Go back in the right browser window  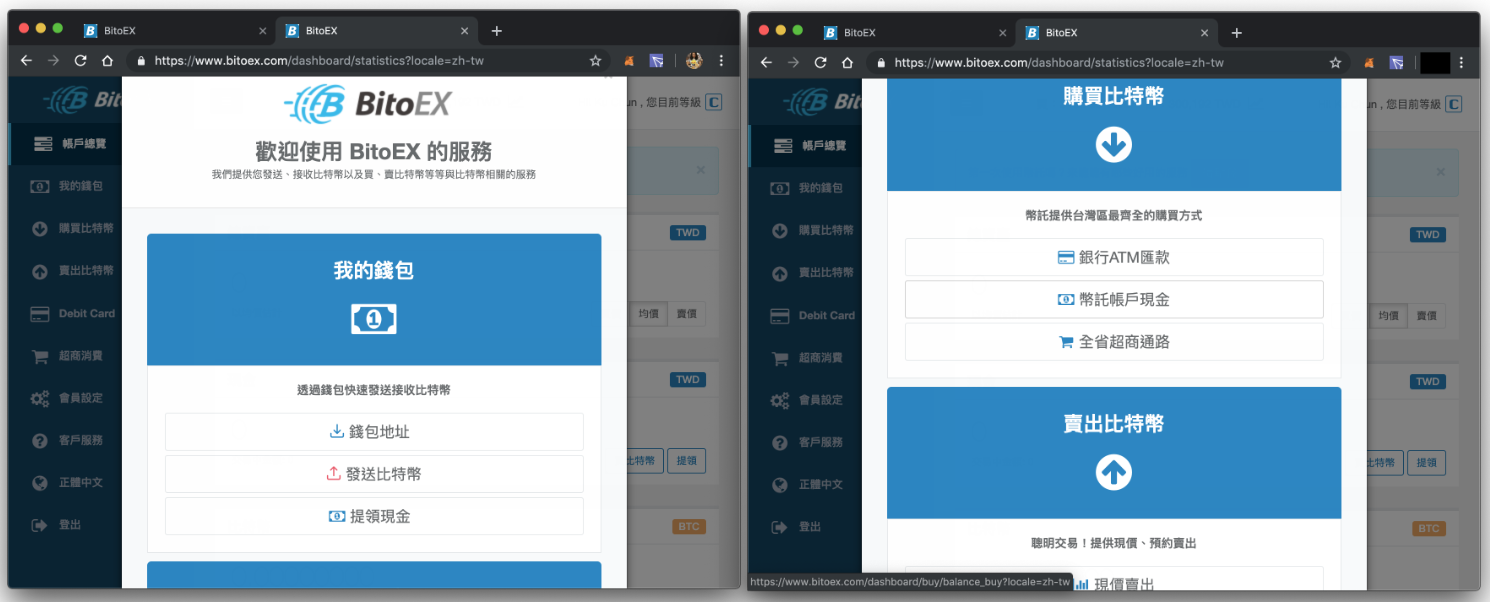pos(766,62)
